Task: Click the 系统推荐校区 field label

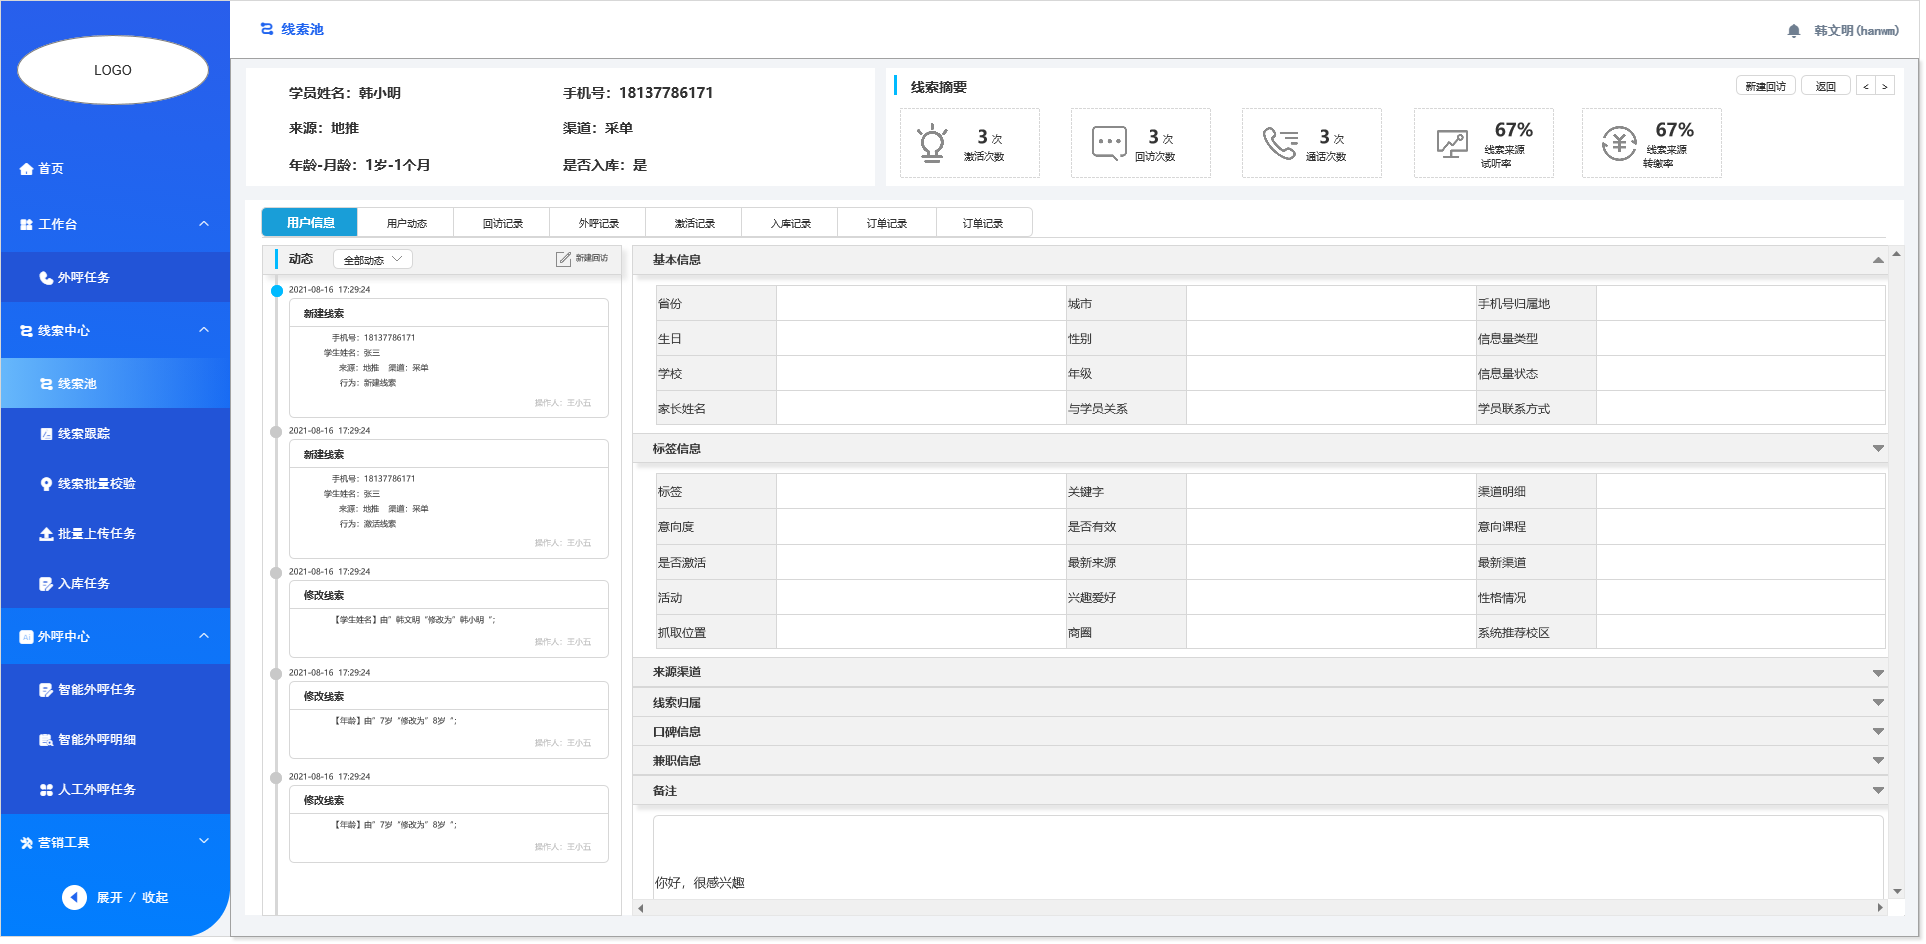Action: tap(1514, 633)
